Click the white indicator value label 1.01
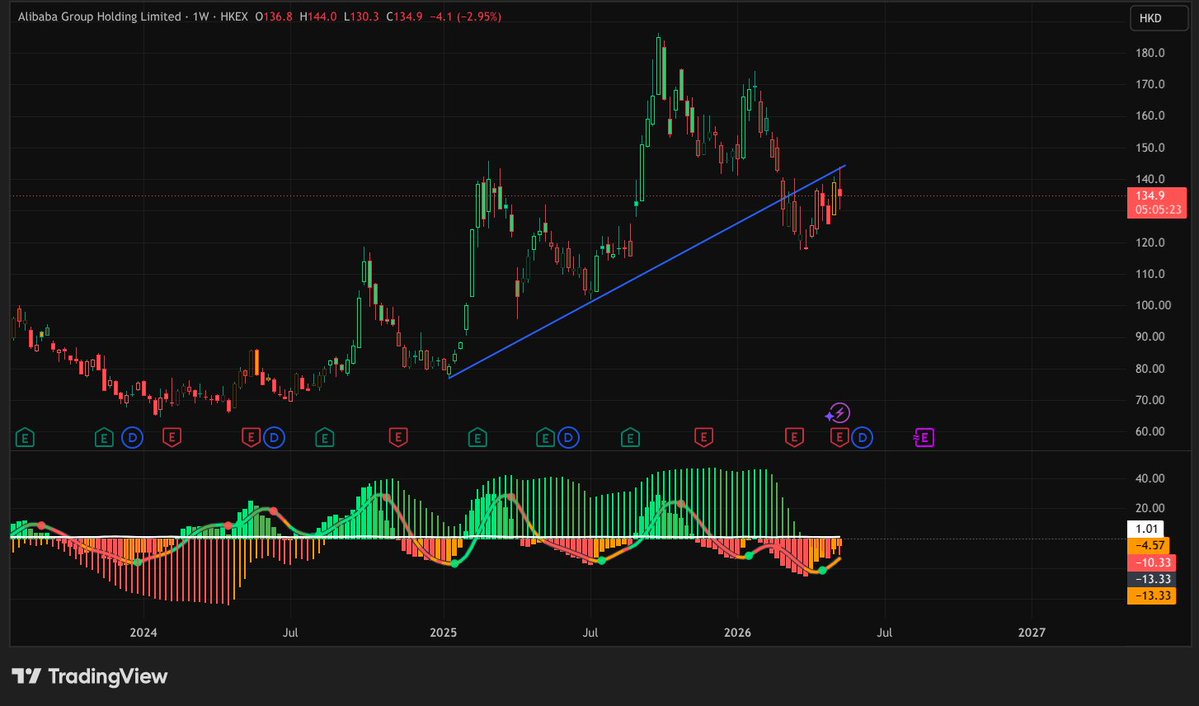 1145,529
